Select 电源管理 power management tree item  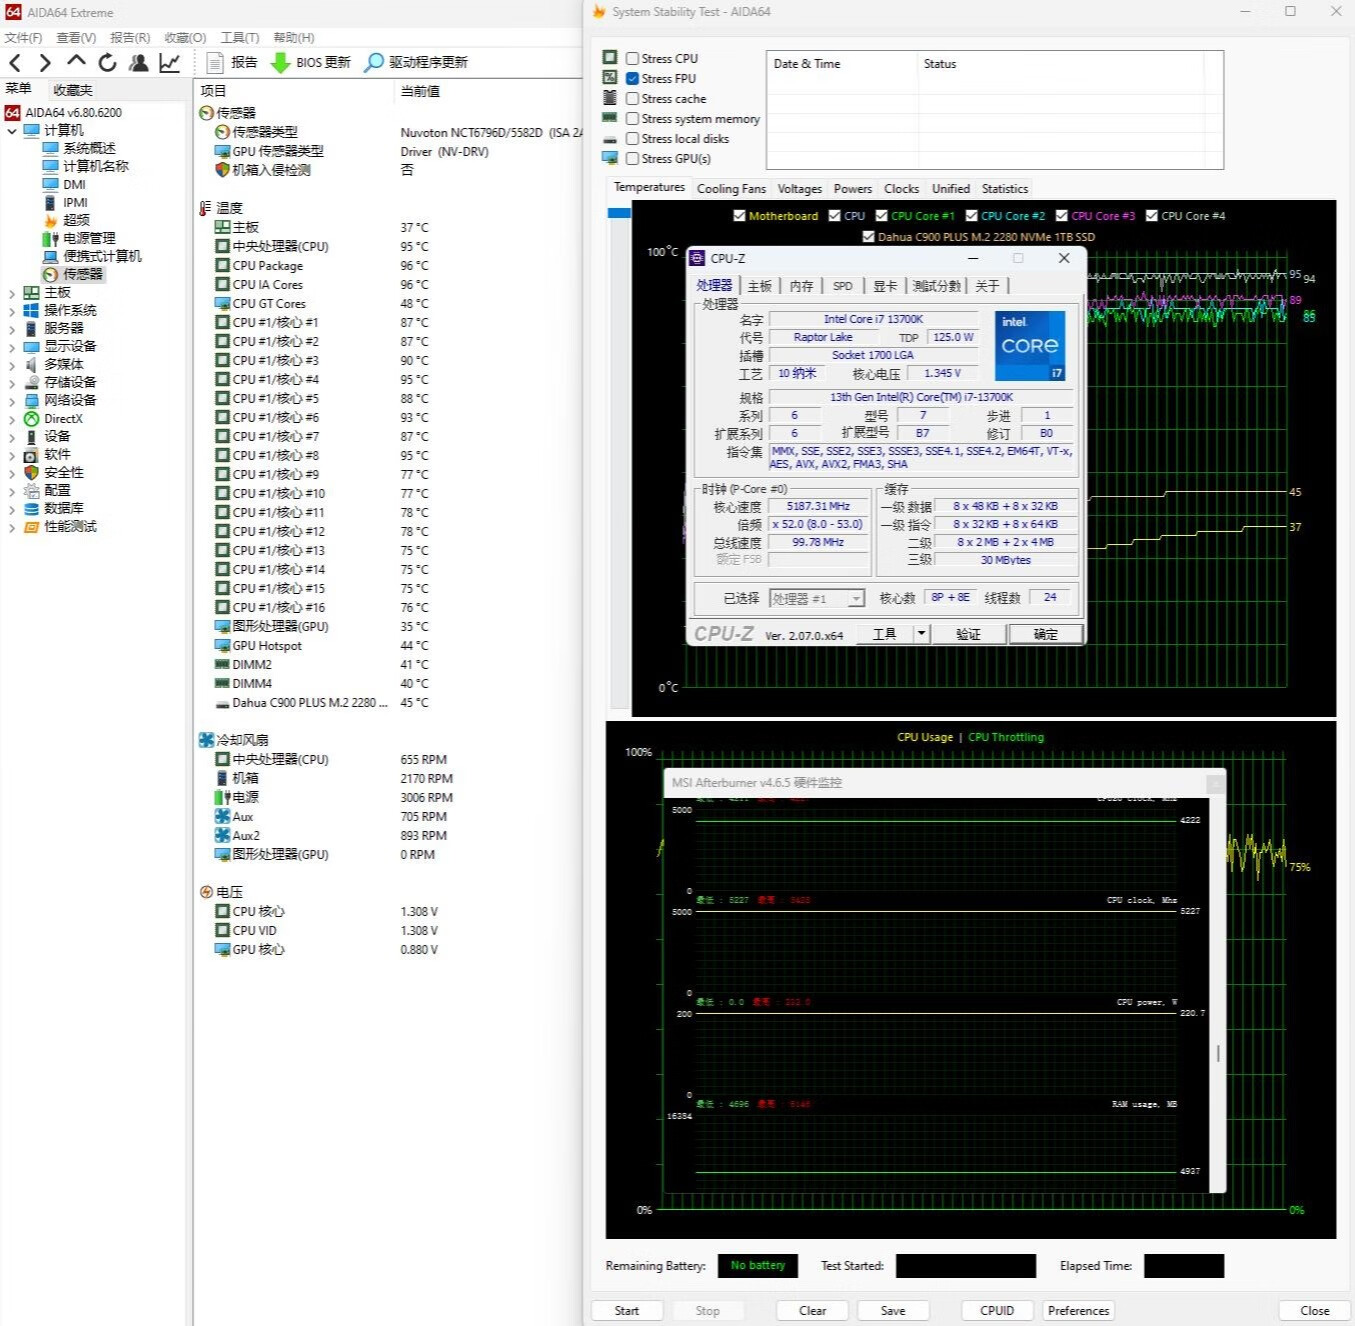[79, 238]
